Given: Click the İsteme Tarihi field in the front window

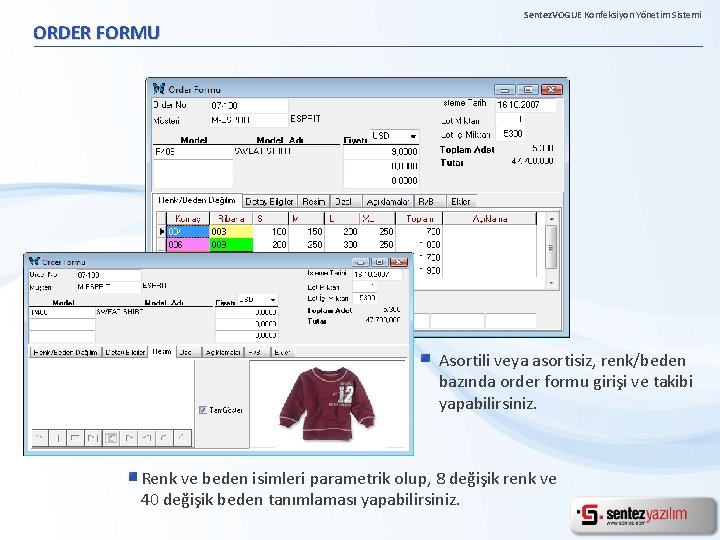Looking at the screenshot, I should (x=377, y=274).
